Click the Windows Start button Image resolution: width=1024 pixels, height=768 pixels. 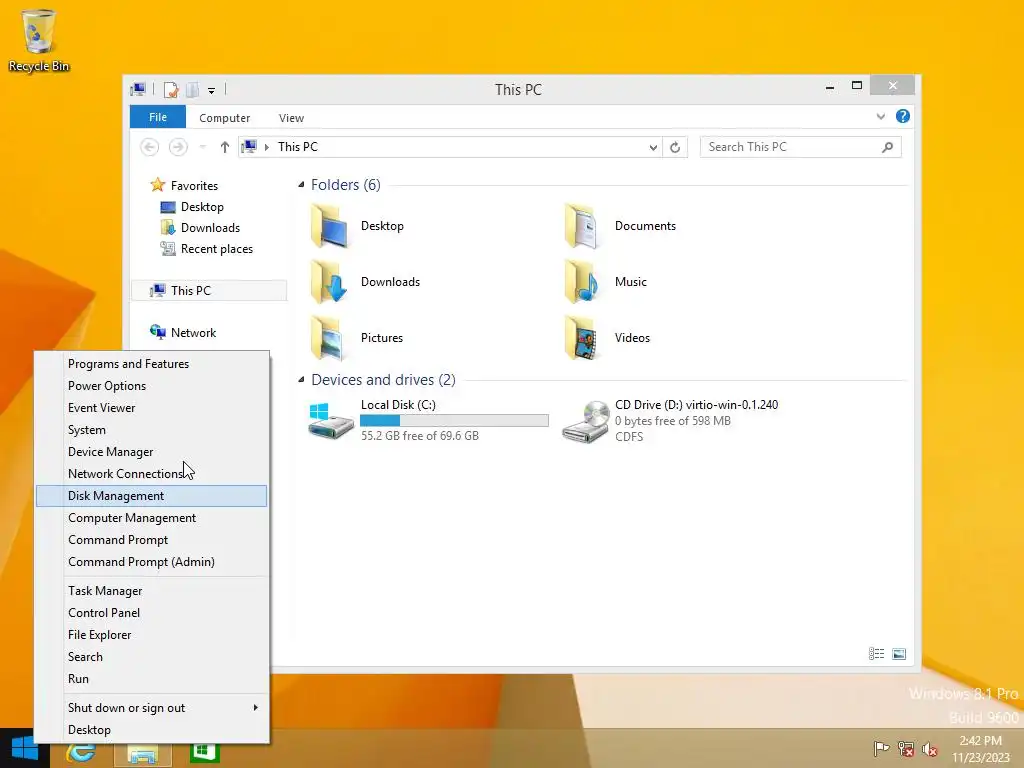pyautogui.click(x=24, y=748)
